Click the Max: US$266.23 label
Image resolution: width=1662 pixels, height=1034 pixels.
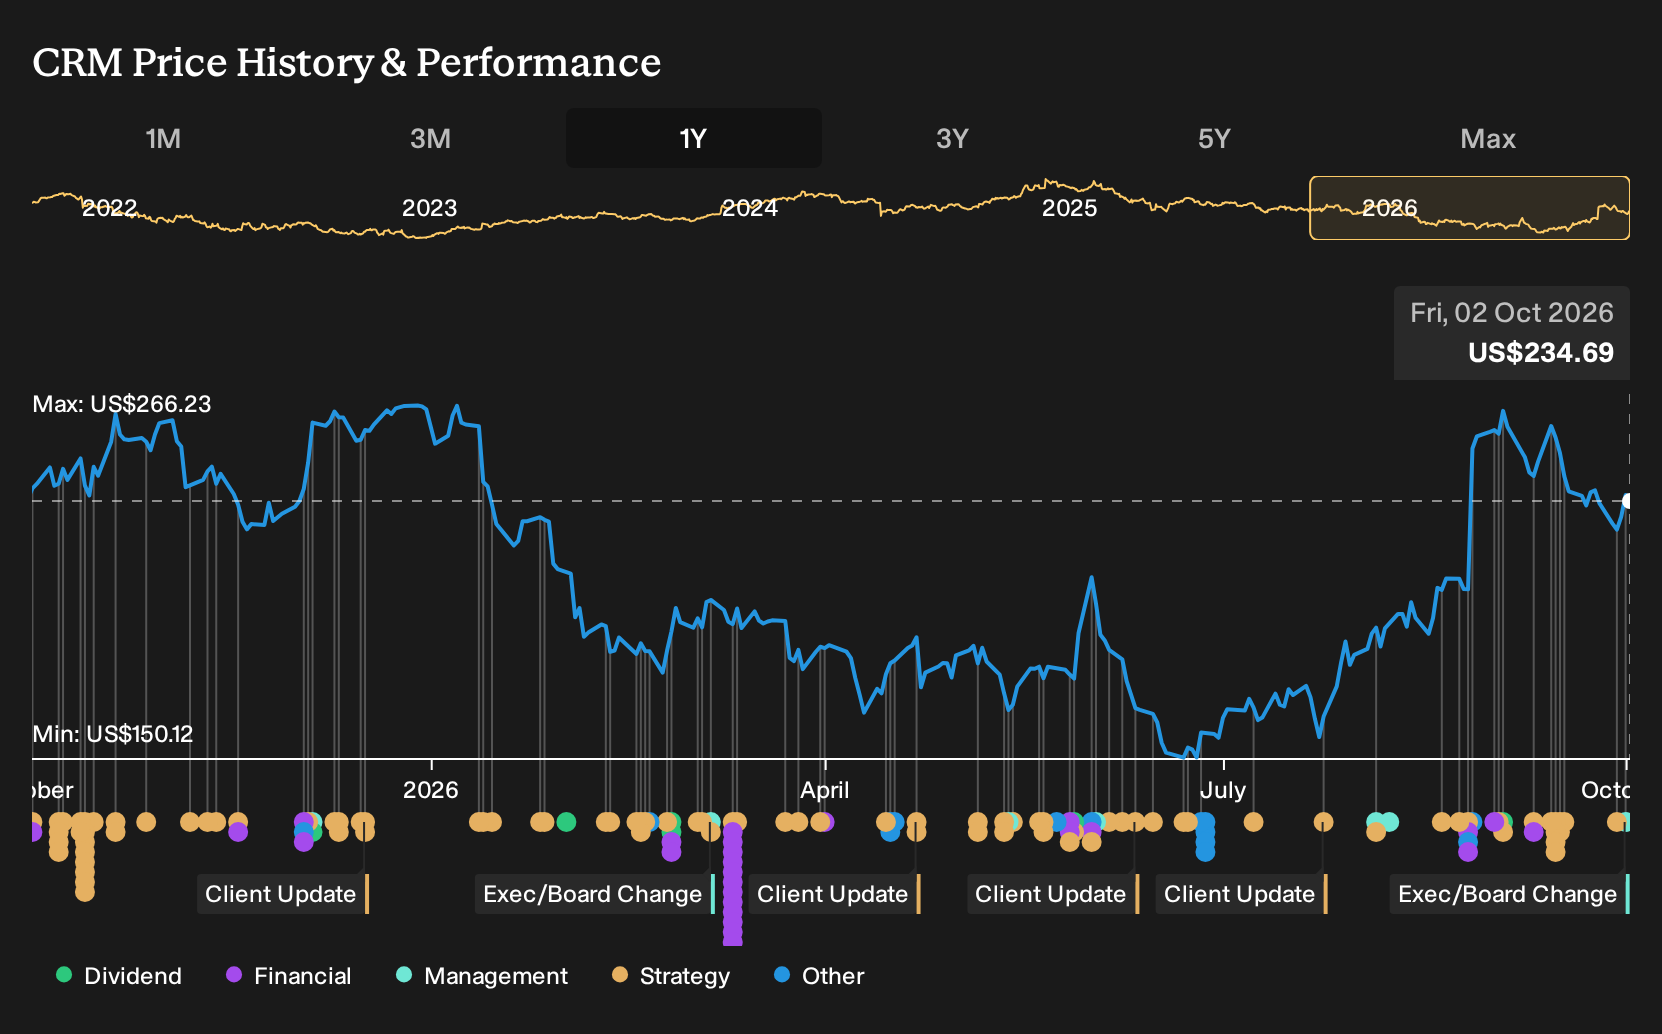coord(122,404)
